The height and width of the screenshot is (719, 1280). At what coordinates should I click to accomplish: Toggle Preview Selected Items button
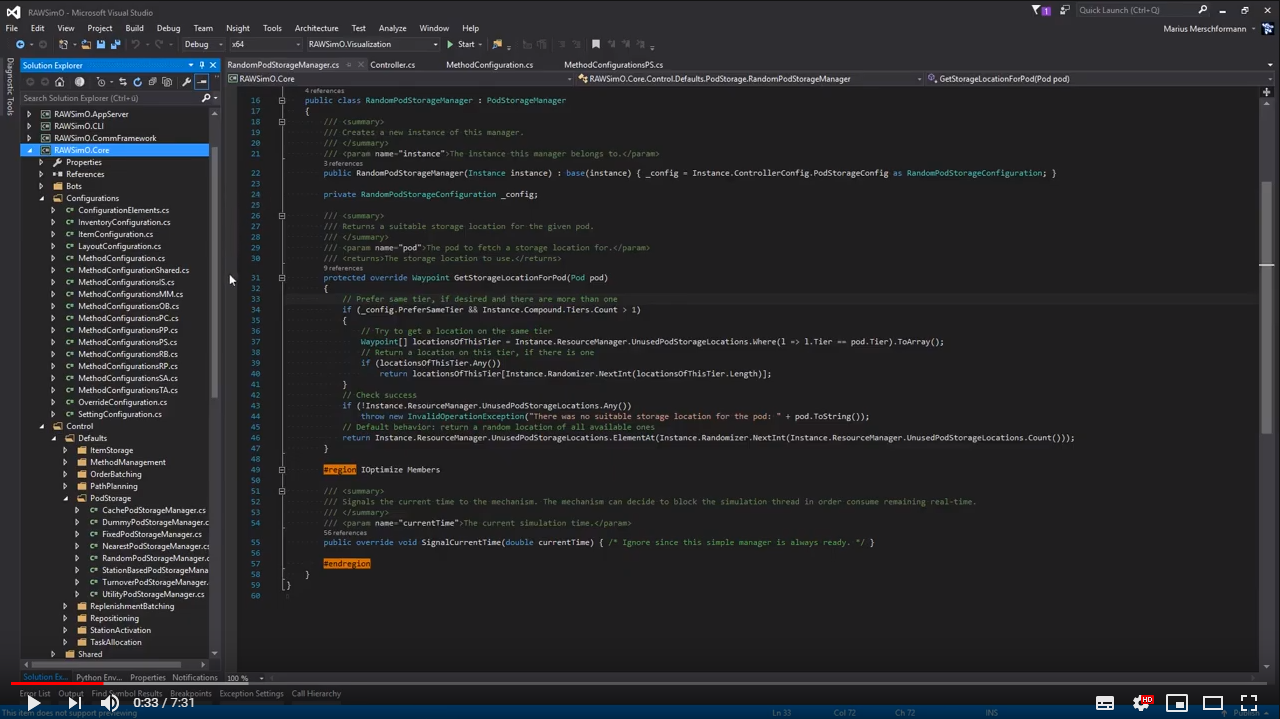tap(201, 82)
